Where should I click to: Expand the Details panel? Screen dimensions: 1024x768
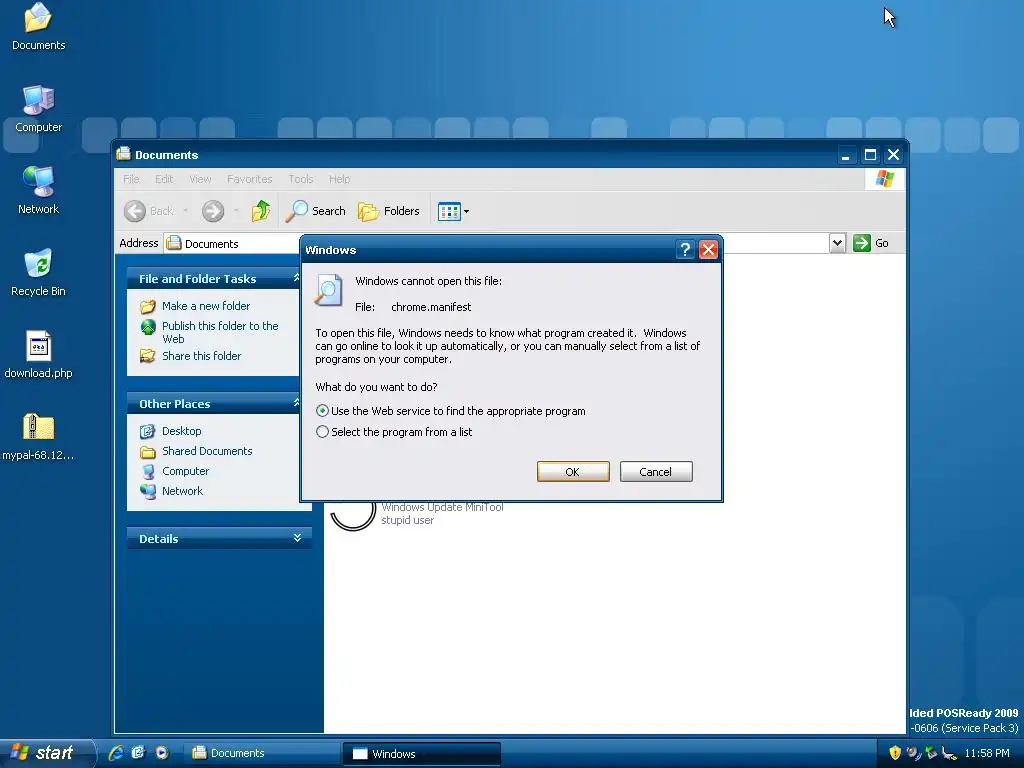pos(297,538)
